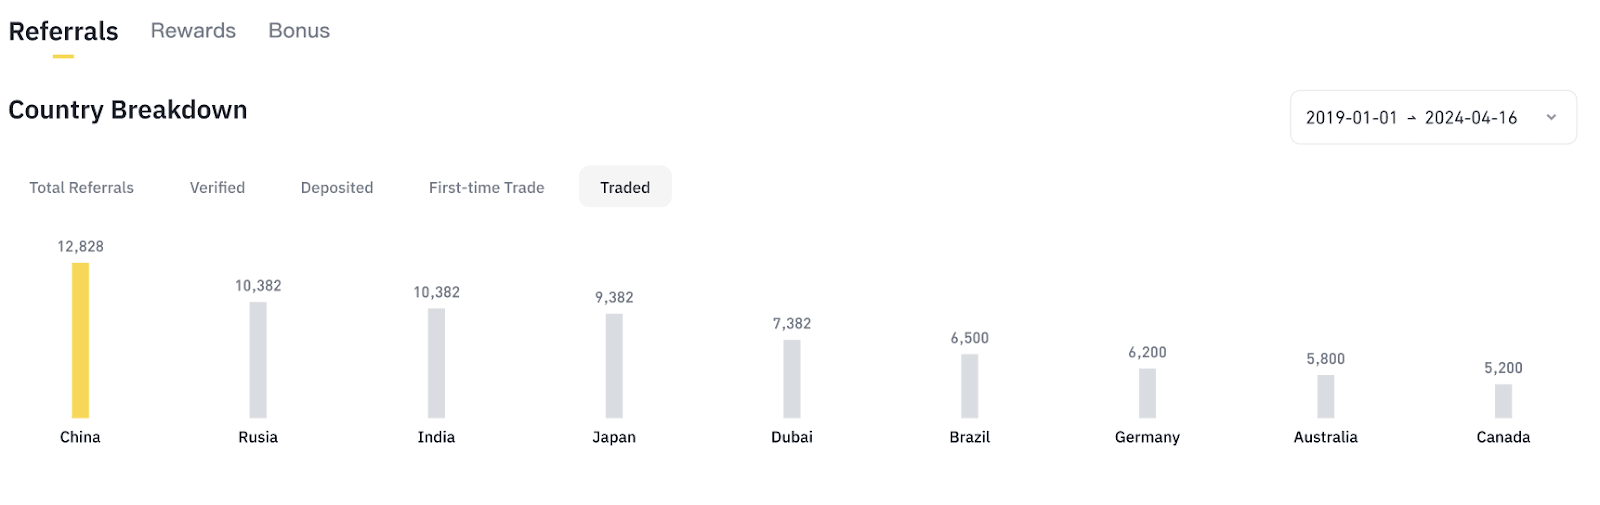The image size is (1600, 505).
Task: Open the date range dropdown chevron
Action: coord(1551,117)
